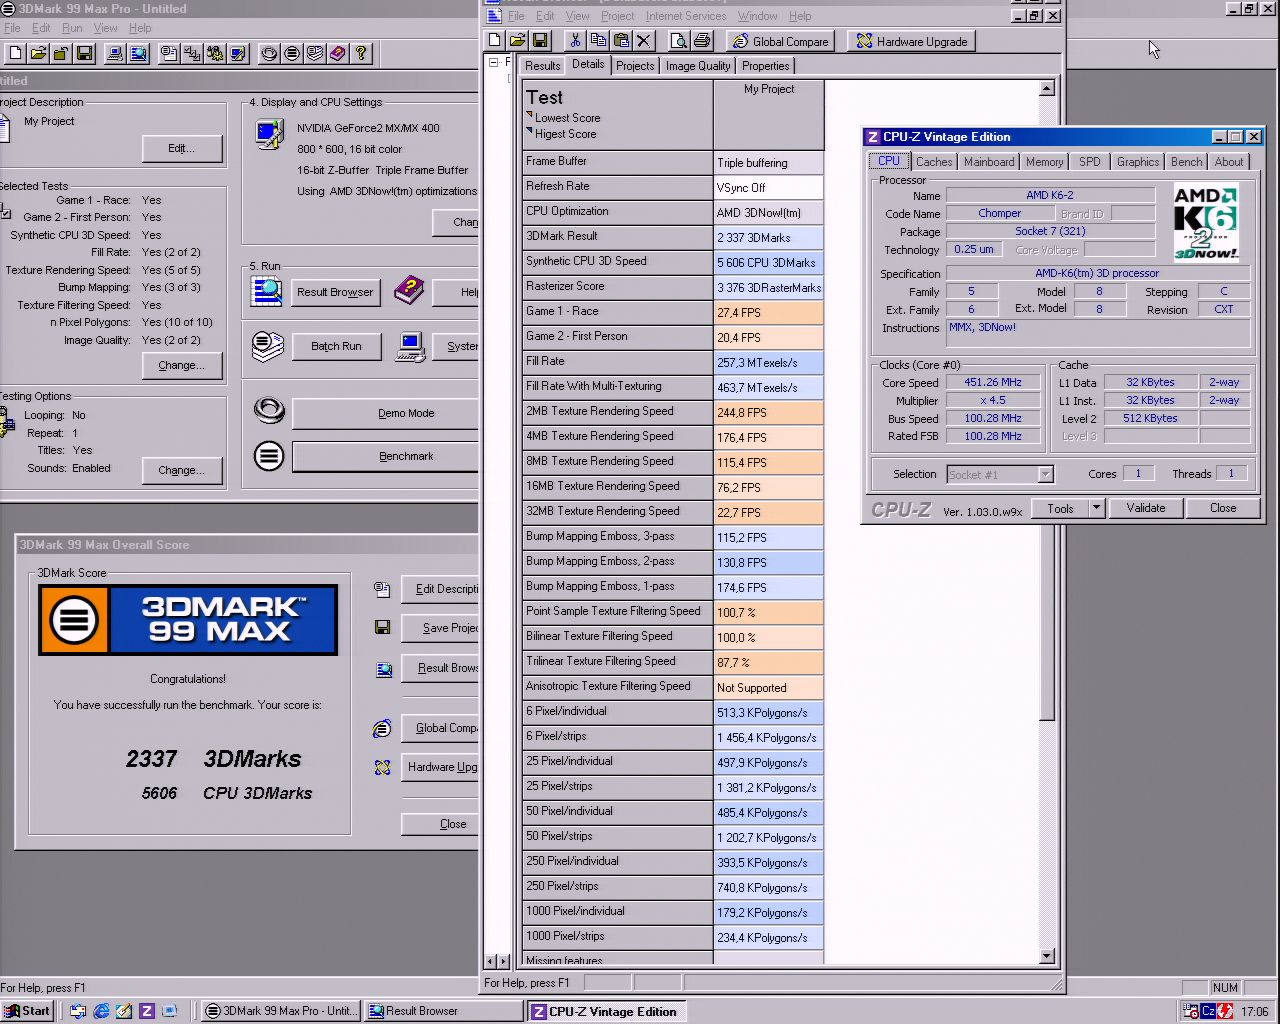Switch to the Mainboard tab in CPU-Z
Screen dimensions: 1280x1024
[x=989, y=162]
